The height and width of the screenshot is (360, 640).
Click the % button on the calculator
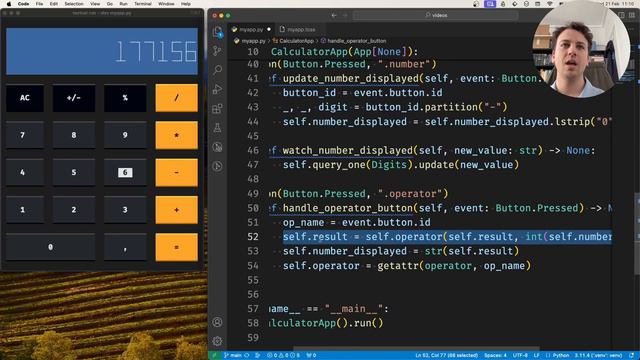[125, 98]
